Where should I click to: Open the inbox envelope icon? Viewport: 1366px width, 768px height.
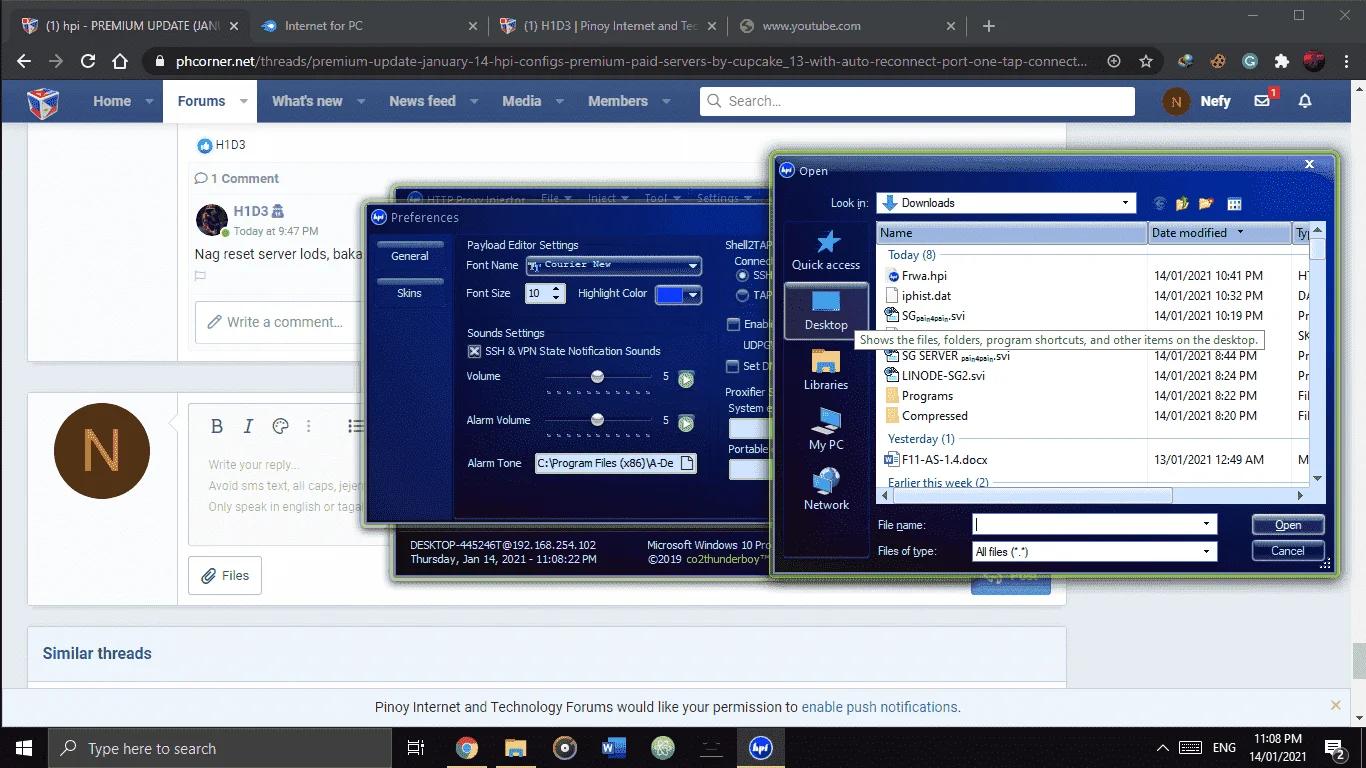(1263, 101)
